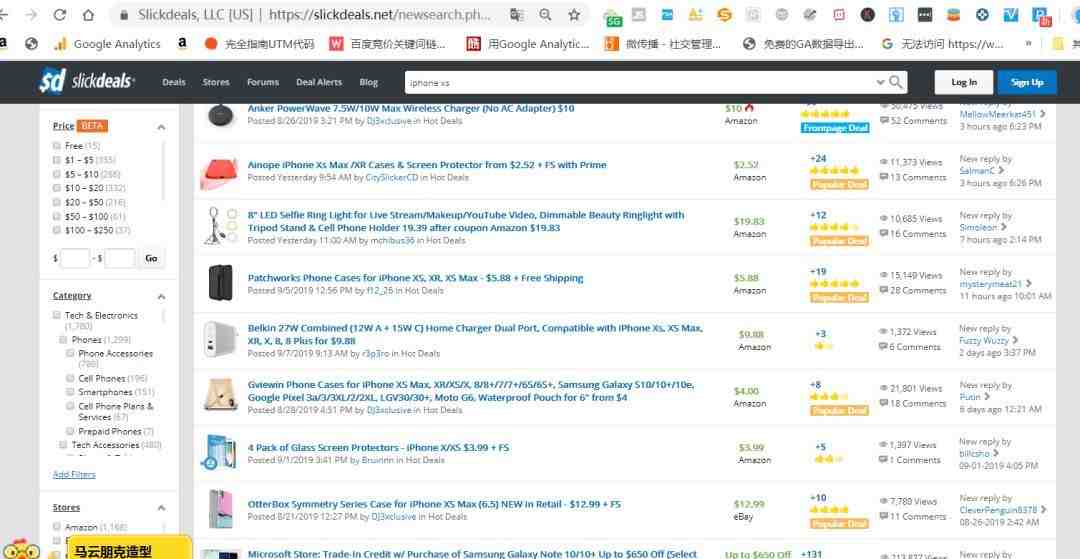Click the Log In button
The image size is (1080, 559).
964,83
